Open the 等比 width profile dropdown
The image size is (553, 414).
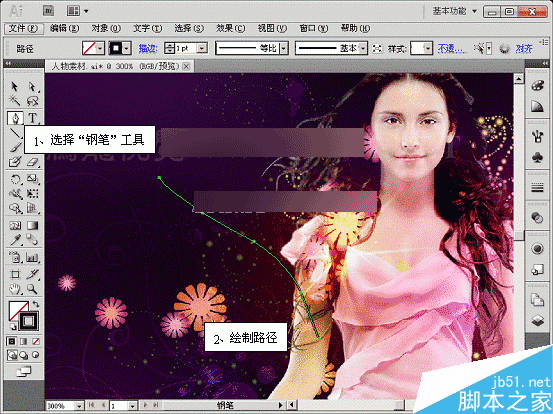284,48
